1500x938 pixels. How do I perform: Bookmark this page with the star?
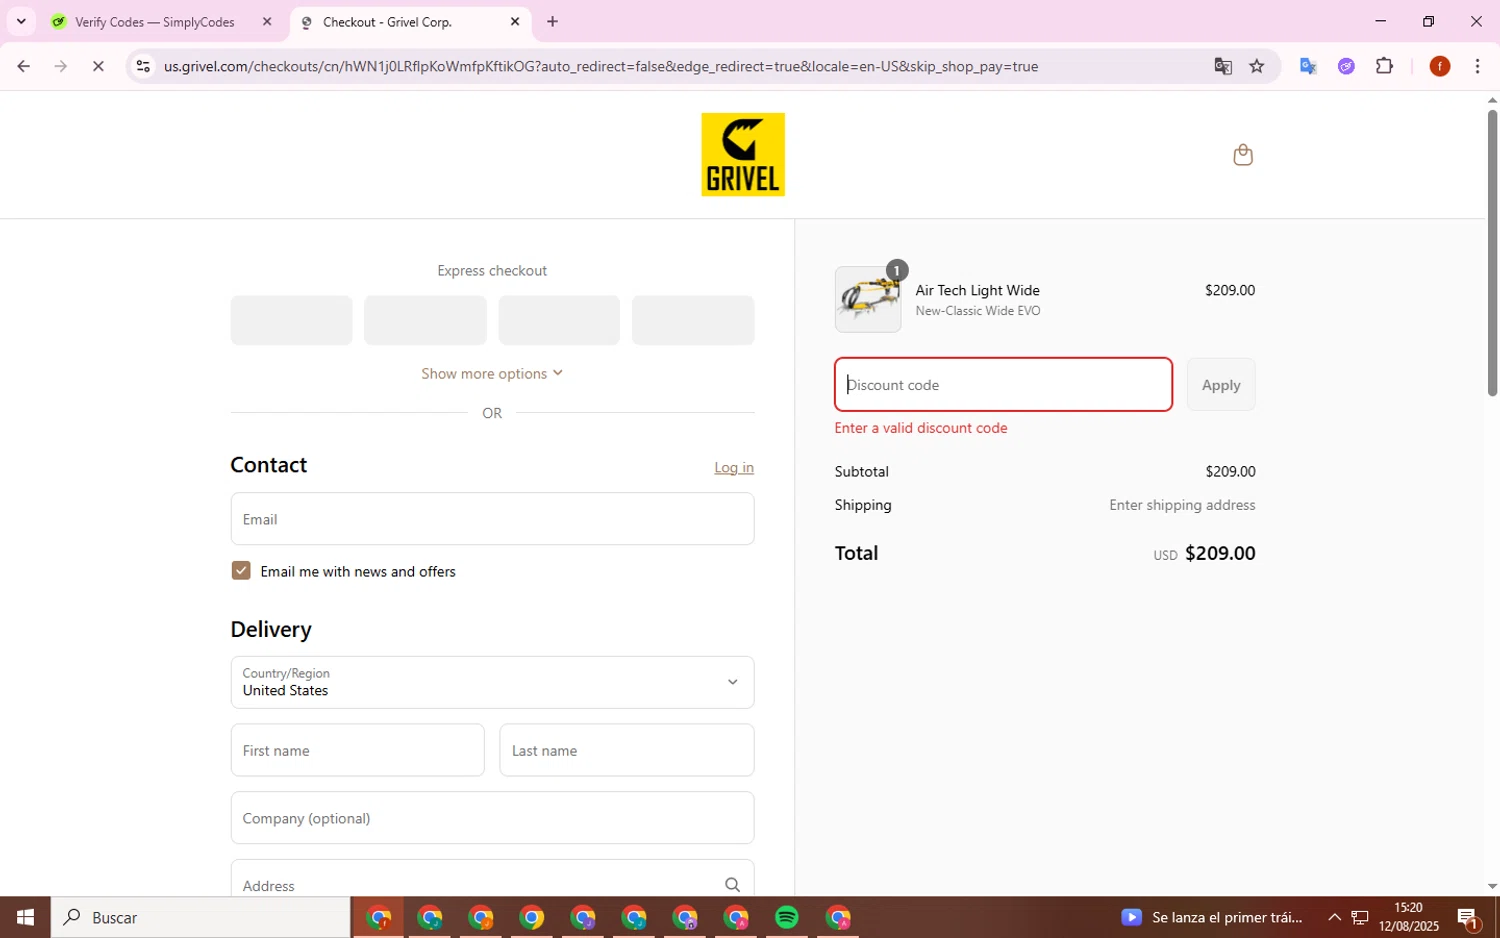click(x=1257, y=66)
